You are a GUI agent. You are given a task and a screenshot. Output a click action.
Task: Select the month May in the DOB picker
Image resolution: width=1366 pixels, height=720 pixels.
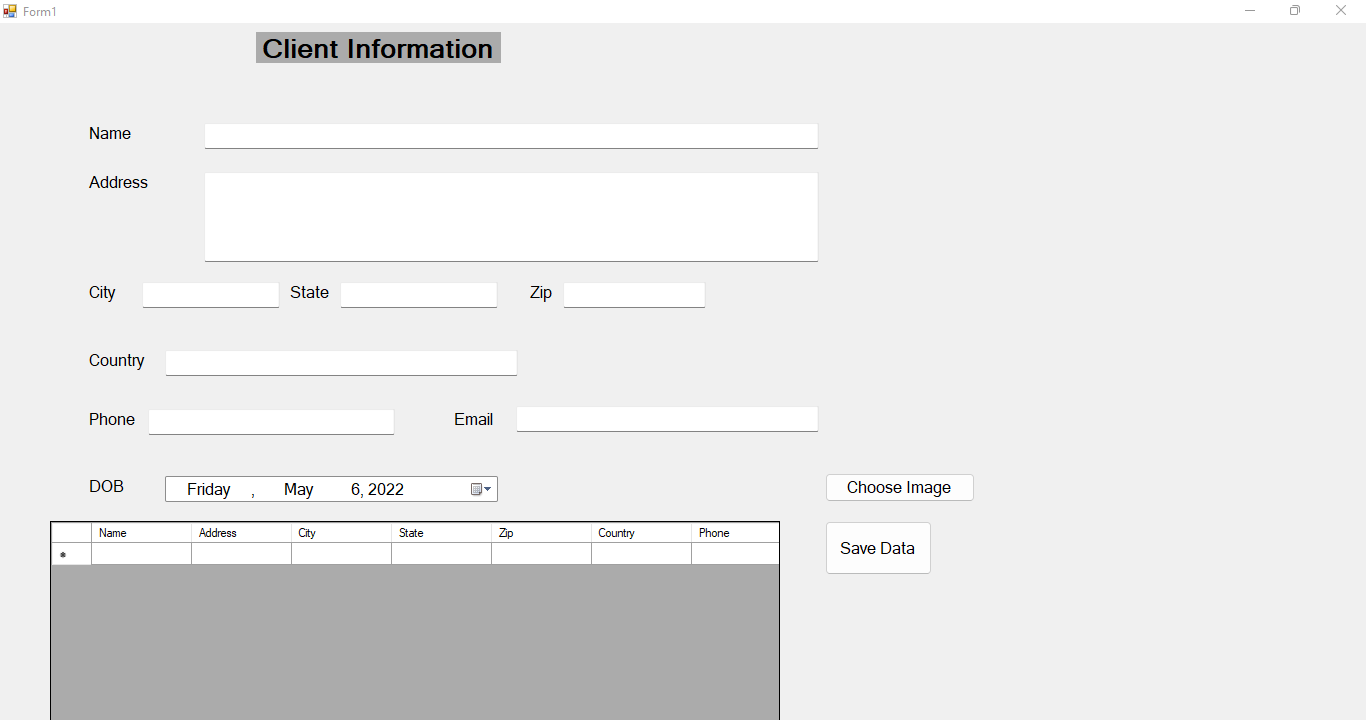click(298, 489)
